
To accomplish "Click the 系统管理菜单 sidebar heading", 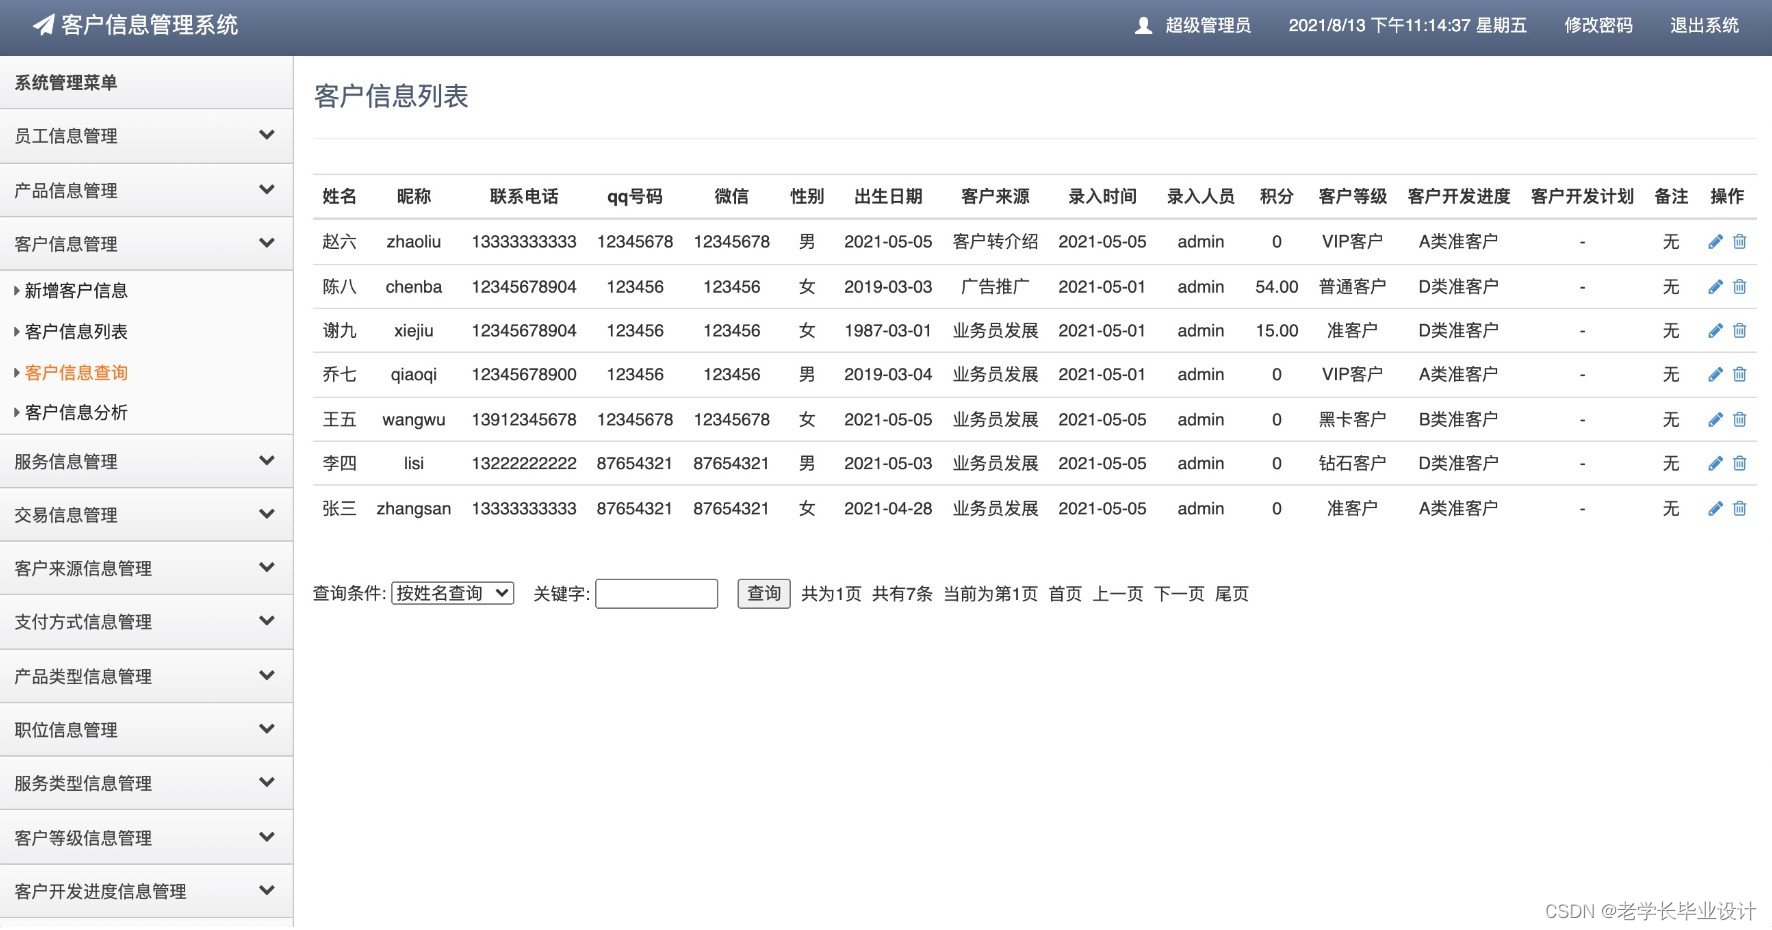I will pos(66,83).
